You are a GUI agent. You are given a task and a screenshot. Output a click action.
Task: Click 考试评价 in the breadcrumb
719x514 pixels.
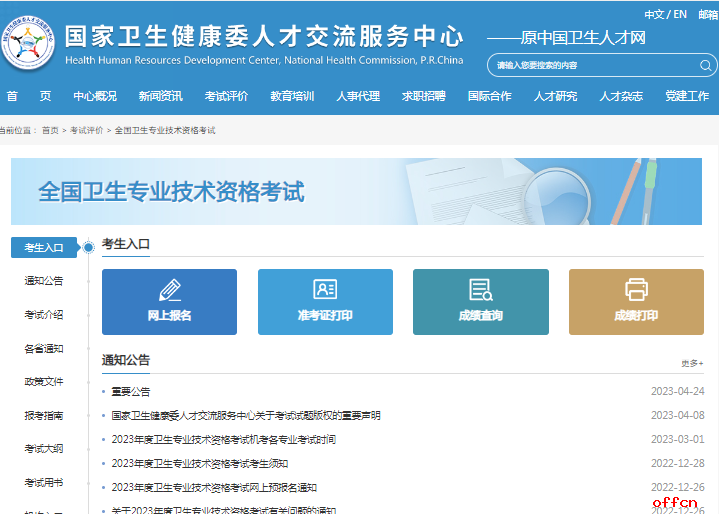coord(87,131)
